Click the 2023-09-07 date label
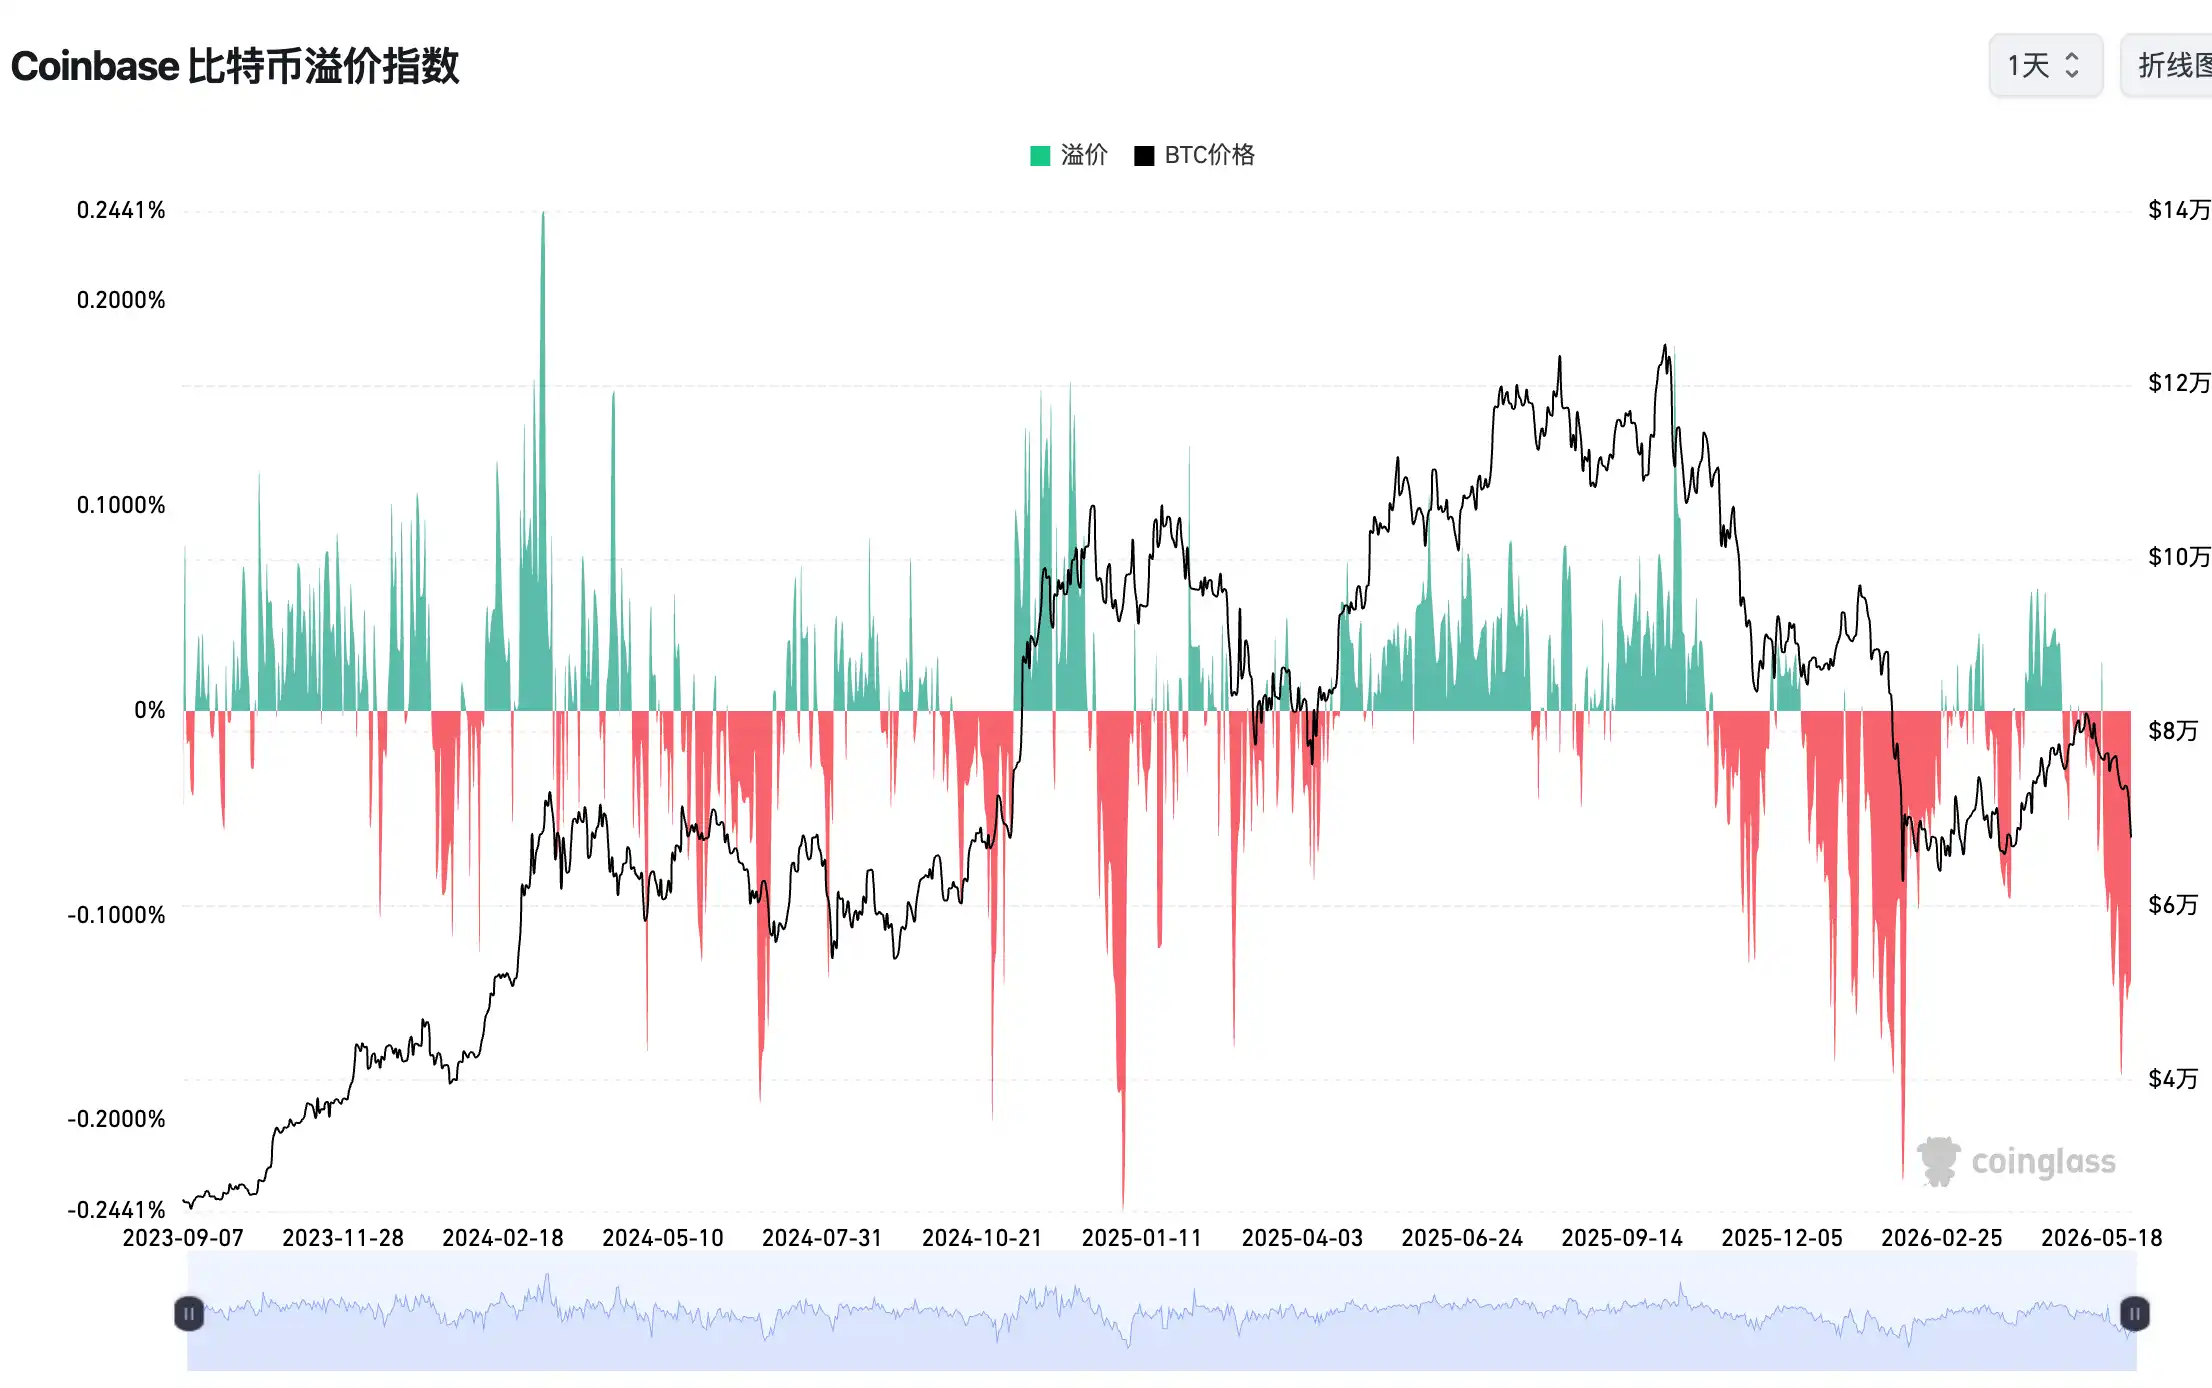The image size is (2212, 1388). 183,1238
